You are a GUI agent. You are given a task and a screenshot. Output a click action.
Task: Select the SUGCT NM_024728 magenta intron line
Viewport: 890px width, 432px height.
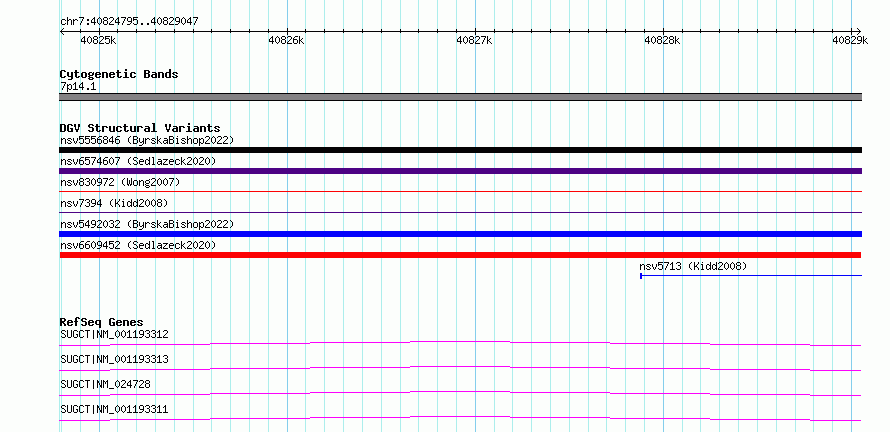[x=460, y=393]
